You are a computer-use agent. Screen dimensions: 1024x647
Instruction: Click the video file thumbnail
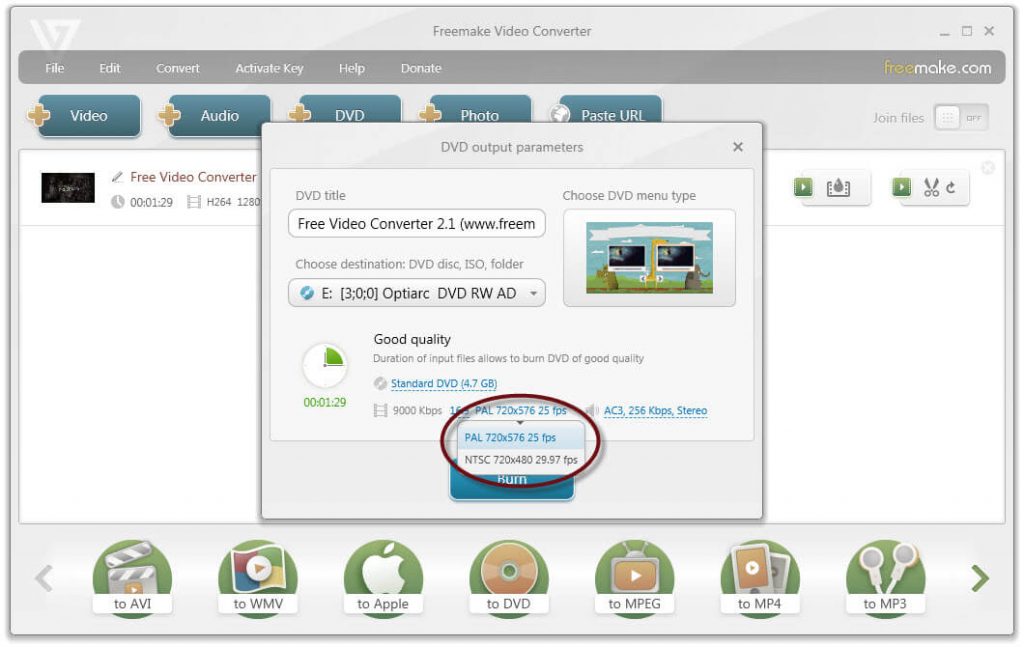coord(68,188)
